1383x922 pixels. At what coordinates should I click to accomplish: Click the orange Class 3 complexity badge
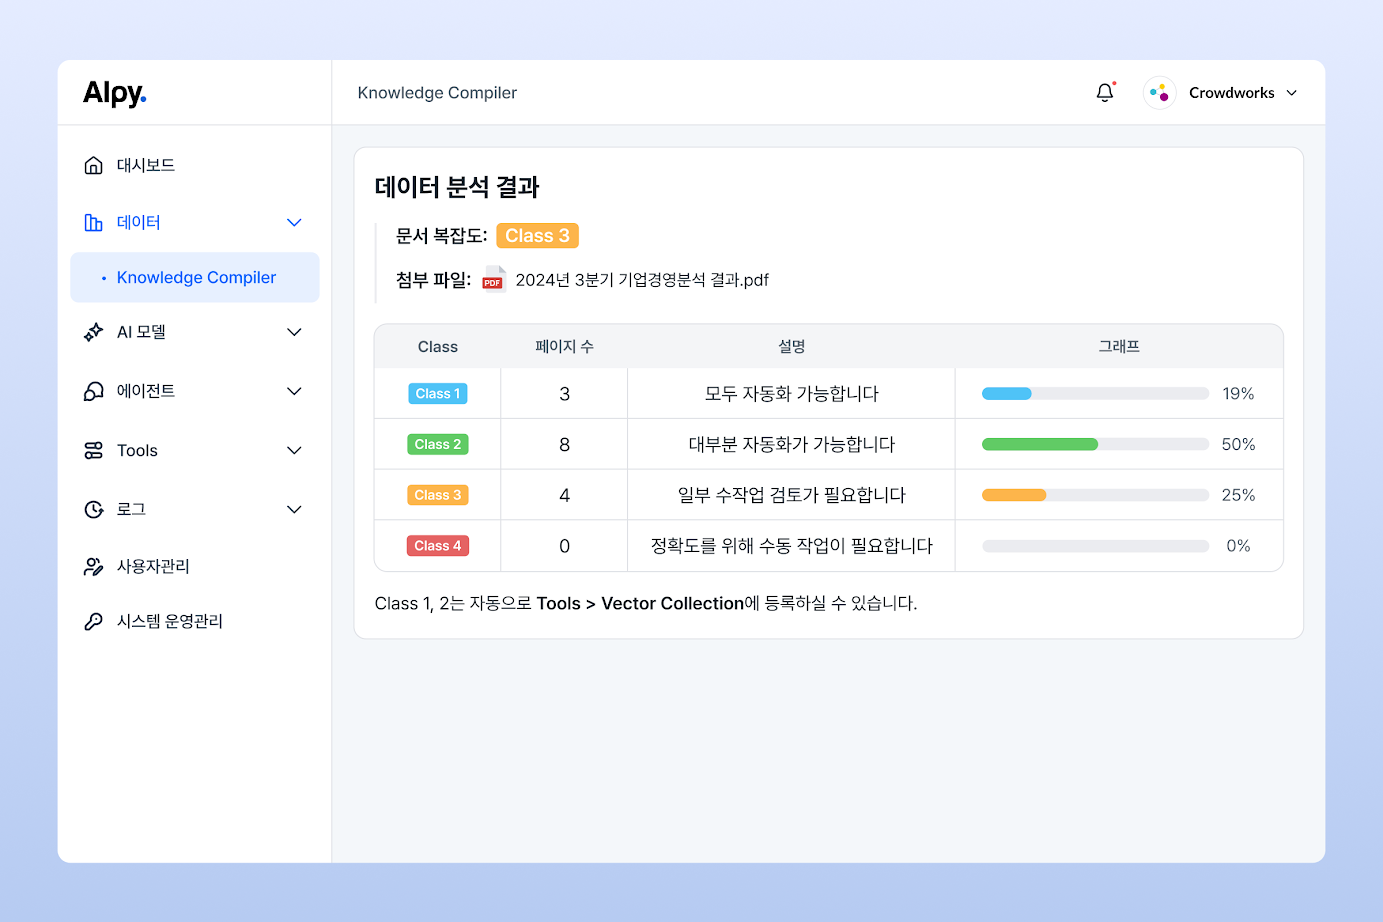click(x=537, y=236)
